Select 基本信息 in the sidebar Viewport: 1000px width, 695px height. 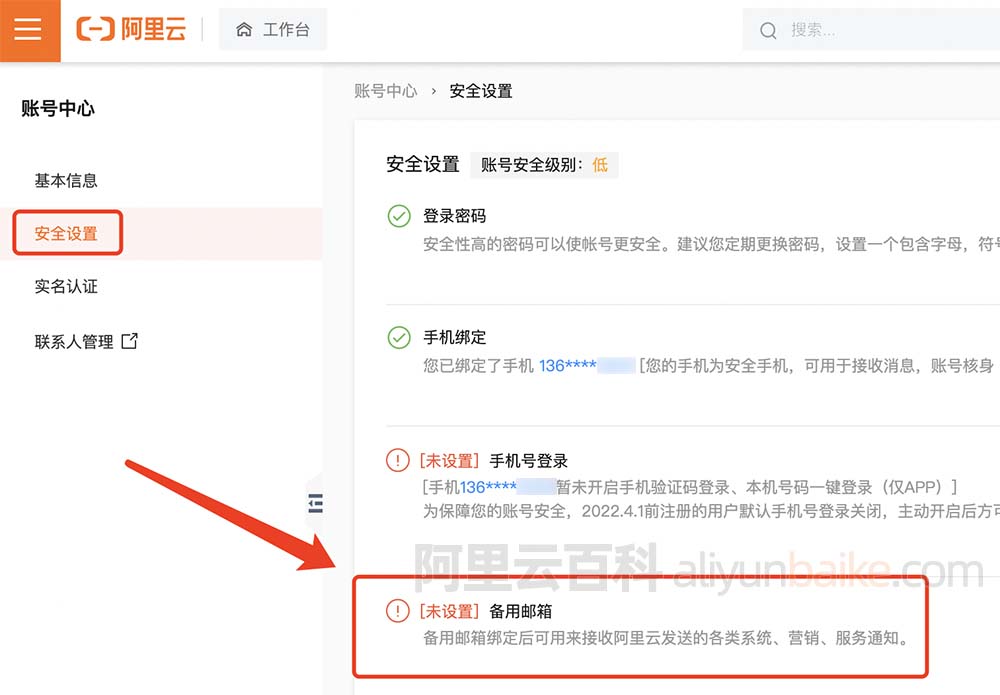pos(66,181)
